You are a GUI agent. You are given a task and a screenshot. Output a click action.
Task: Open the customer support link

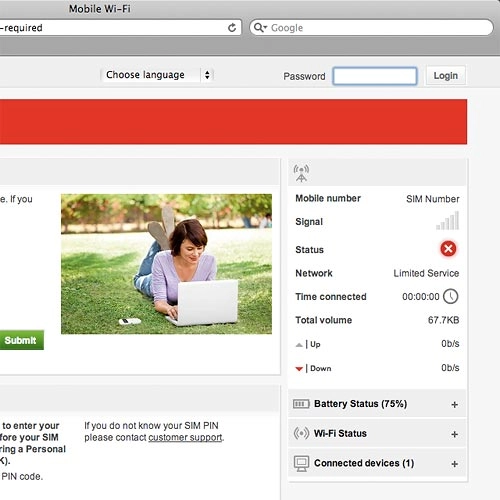[185, 437]
